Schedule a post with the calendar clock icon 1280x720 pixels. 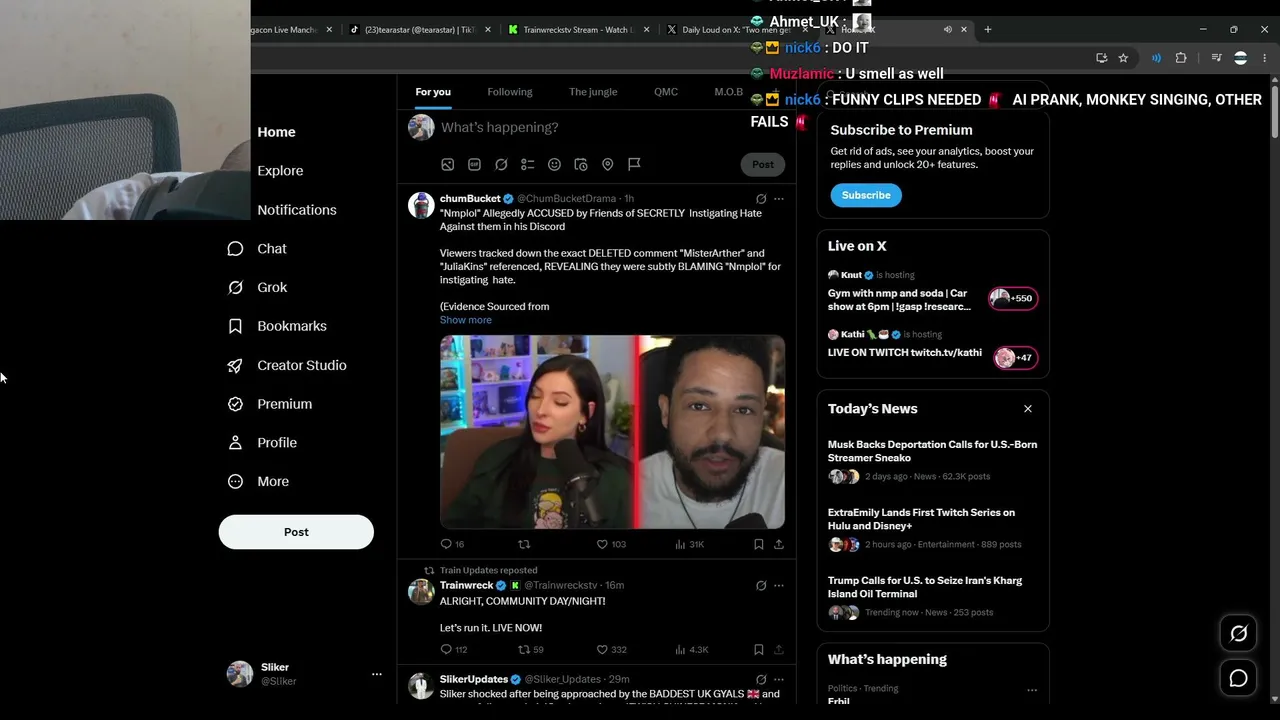(581, 164)
